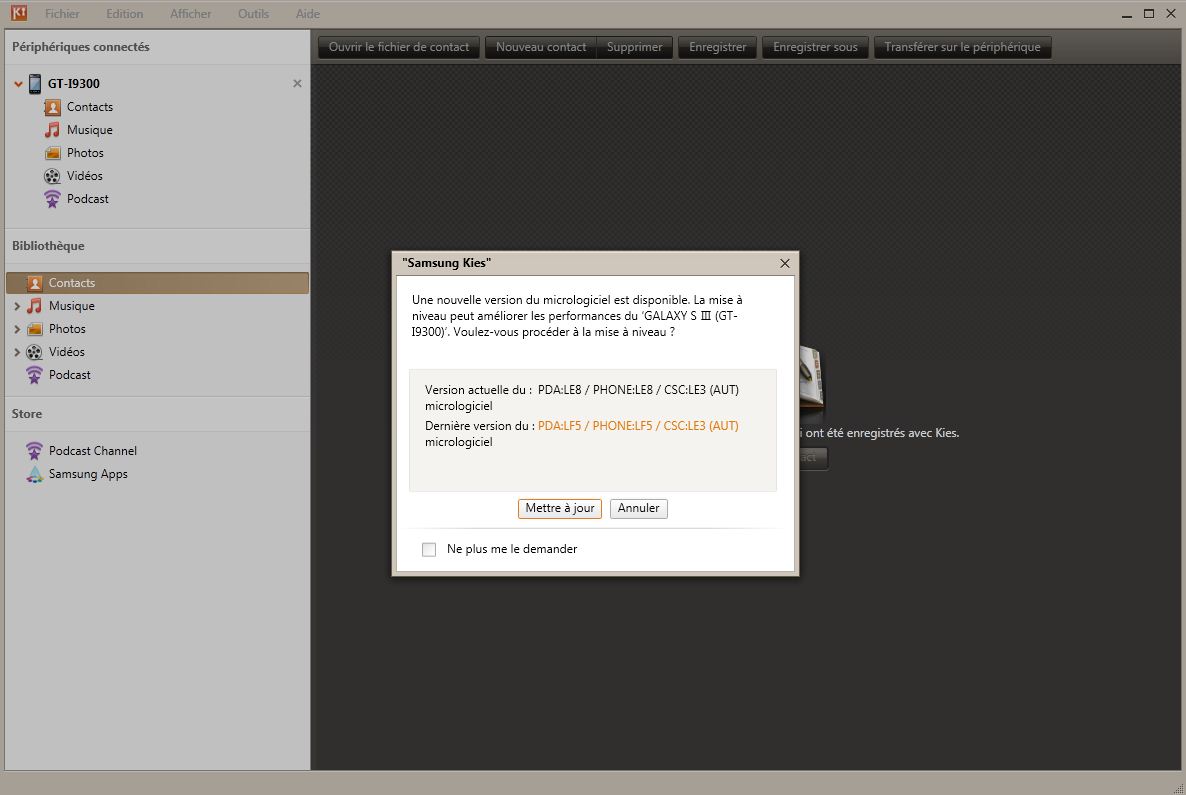Image resolution: width=1186 pixels, height=795 pixels.
Task: Click the 'Nouveau contact' toolbar button
Action: 541,47
